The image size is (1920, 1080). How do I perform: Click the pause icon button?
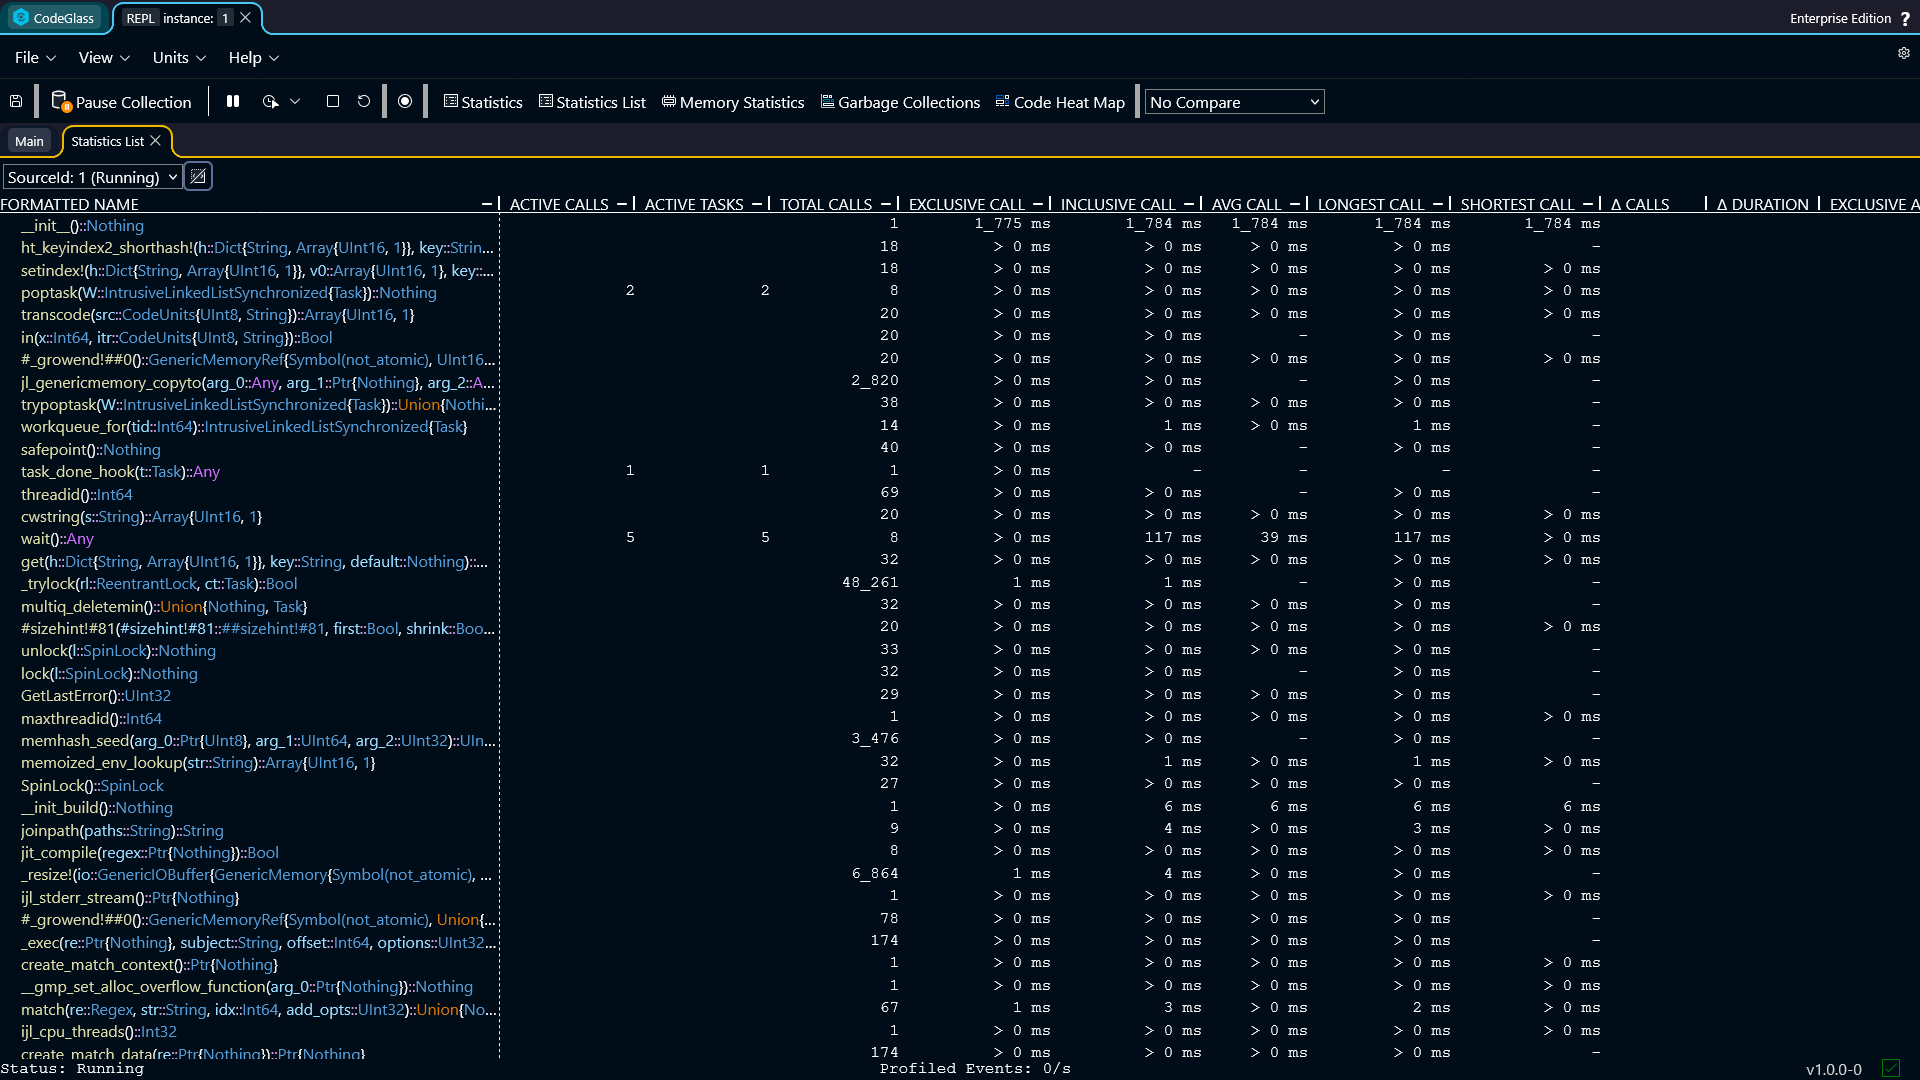[x=233, y=102]
